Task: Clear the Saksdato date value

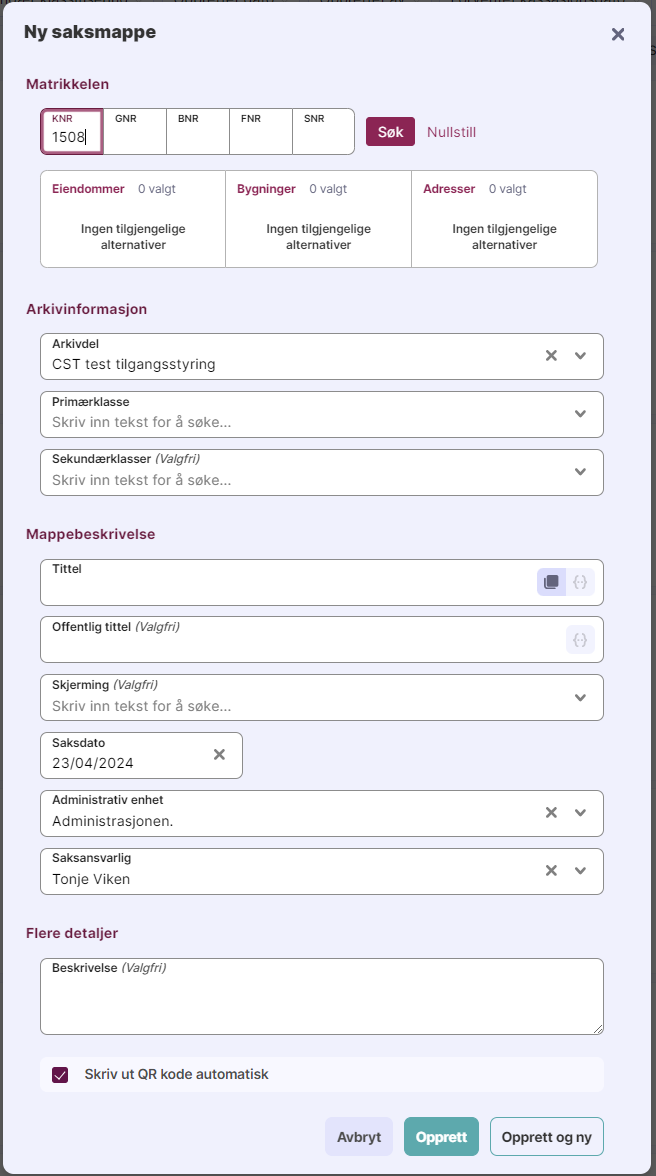Action: (219, 755)
